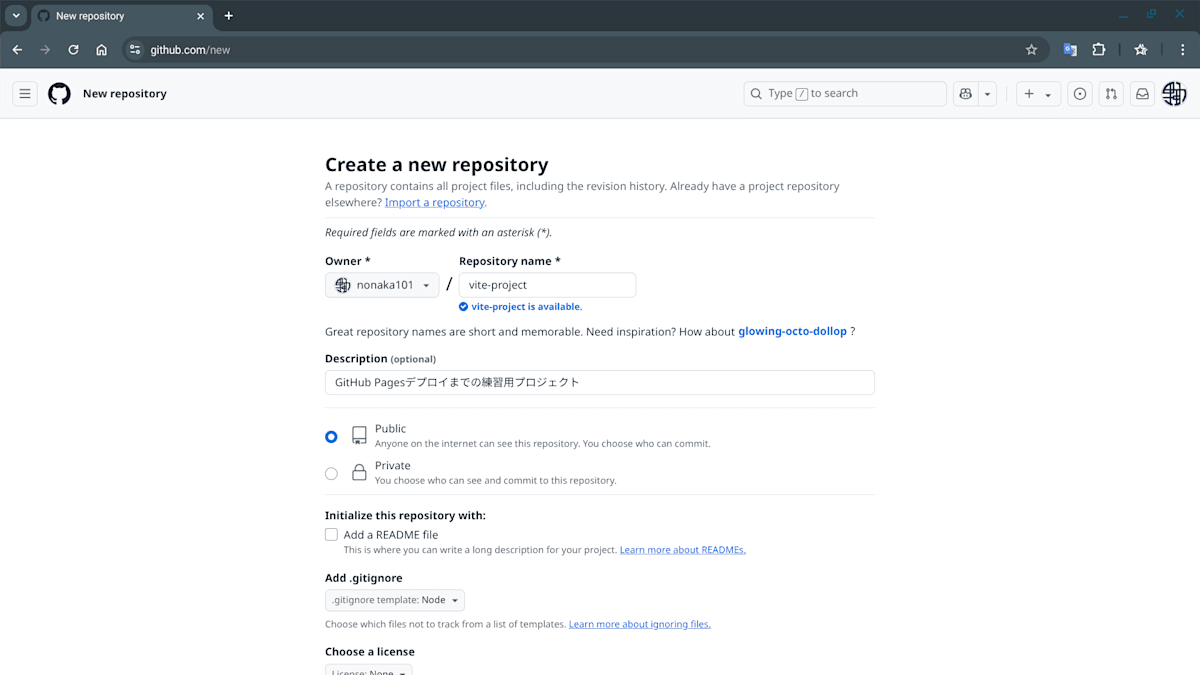Open the tab search dropdown arrow
The width and height of the screenshot is (1200, 675).
16,16
